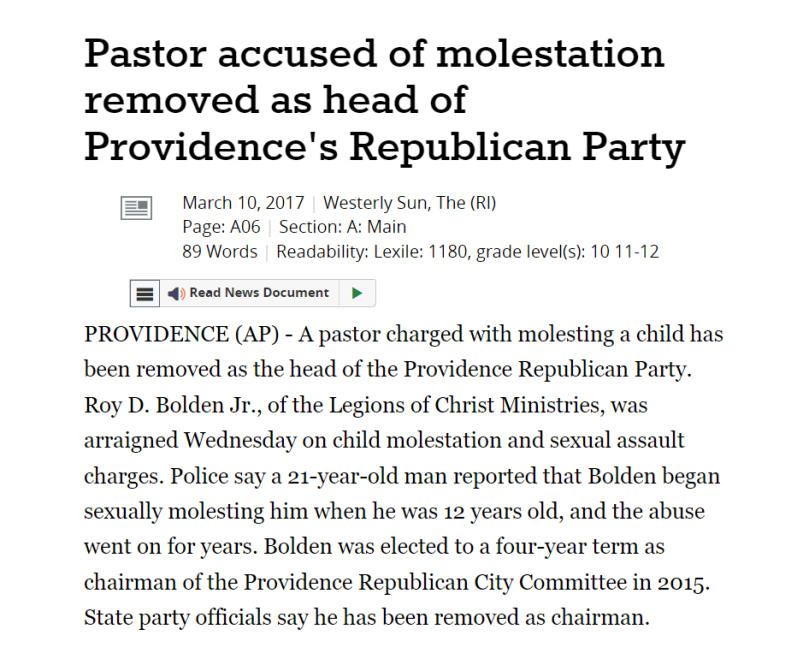Click the March 10, 2017 date
The width and height of the screenshot is (809, 647).
click(244, 203)
